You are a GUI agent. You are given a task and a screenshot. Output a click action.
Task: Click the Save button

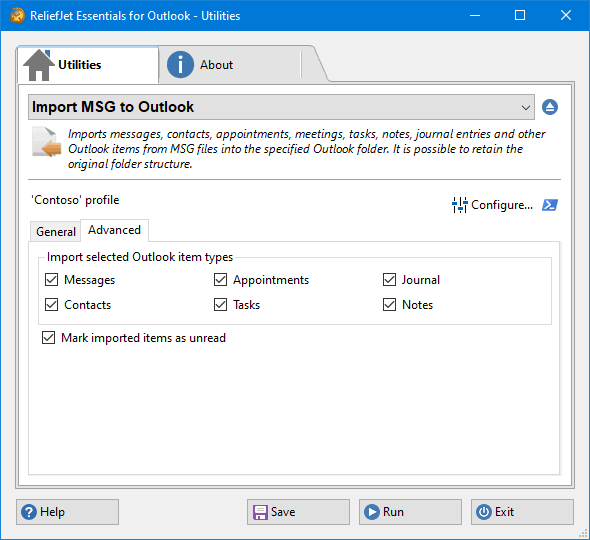coord(298,512)
